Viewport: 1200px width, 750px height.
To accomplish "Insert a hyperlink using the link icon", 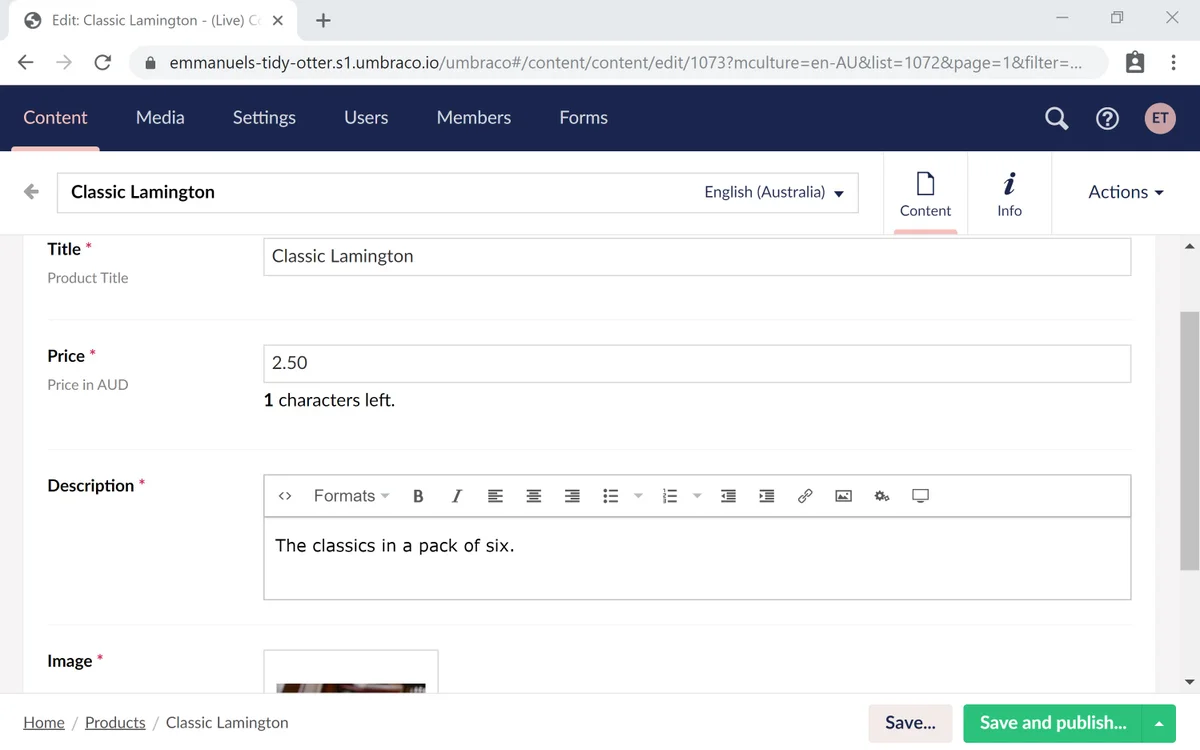I will click(x=805, y=495).
